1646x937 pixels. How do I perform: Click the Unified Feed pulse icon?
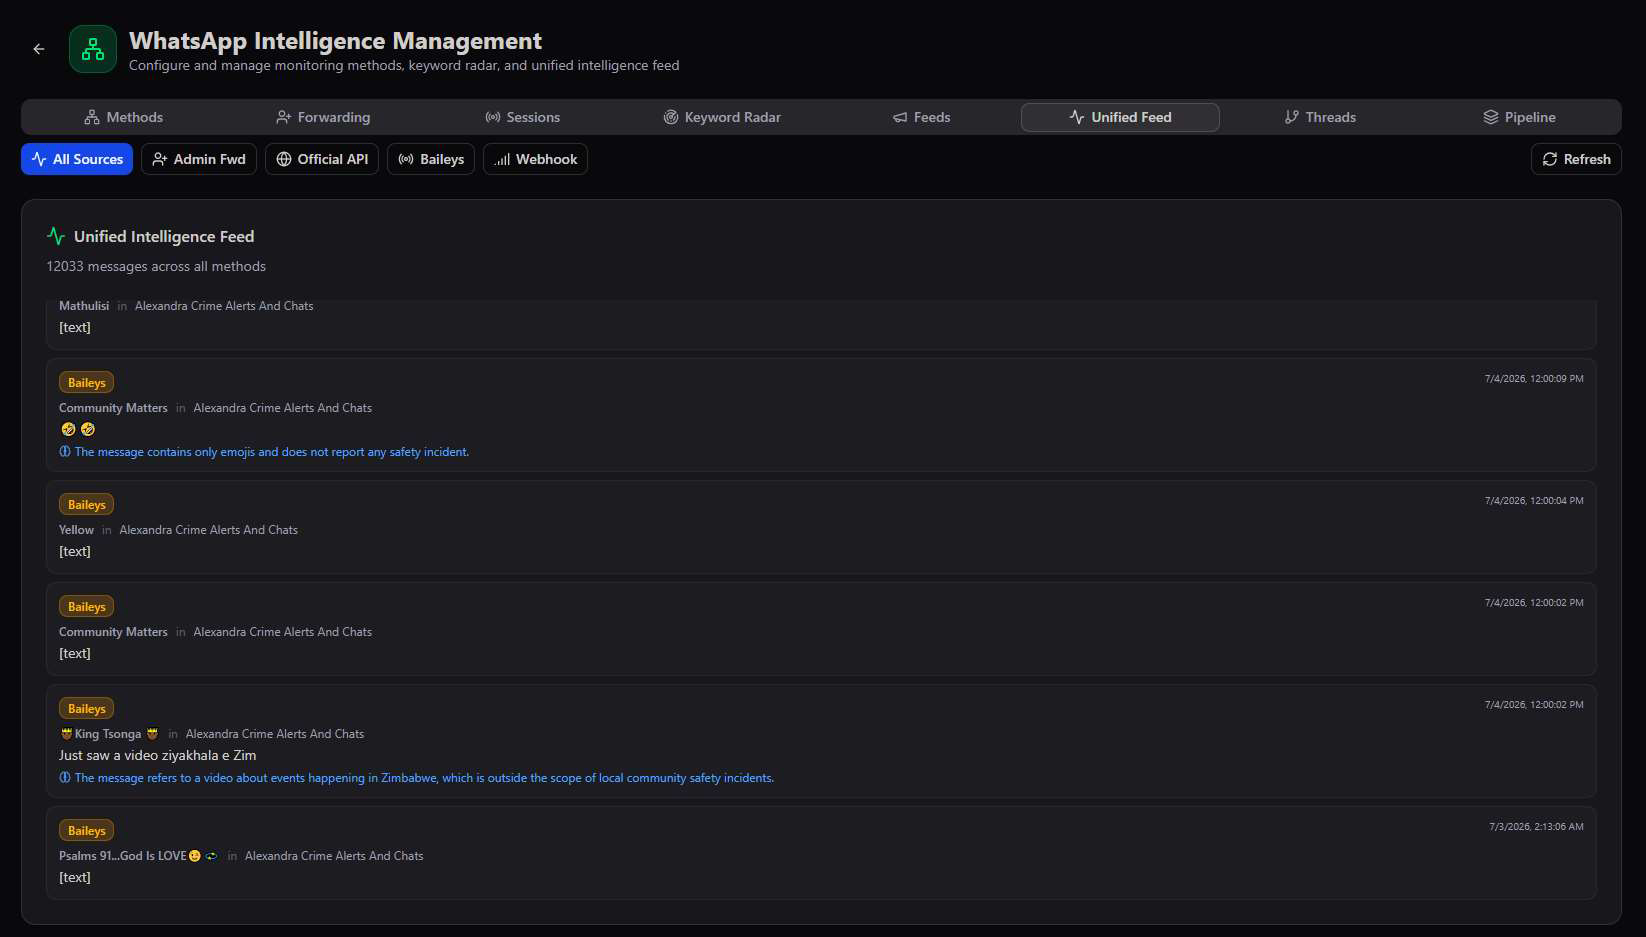point(1077,117)
